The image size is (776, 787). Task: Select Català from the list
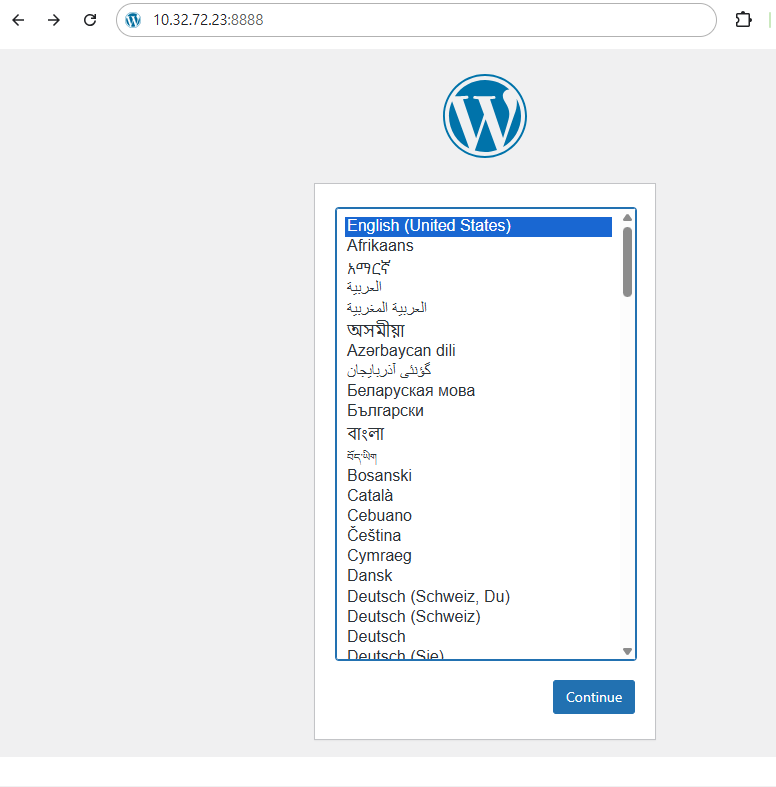point(370,496)
